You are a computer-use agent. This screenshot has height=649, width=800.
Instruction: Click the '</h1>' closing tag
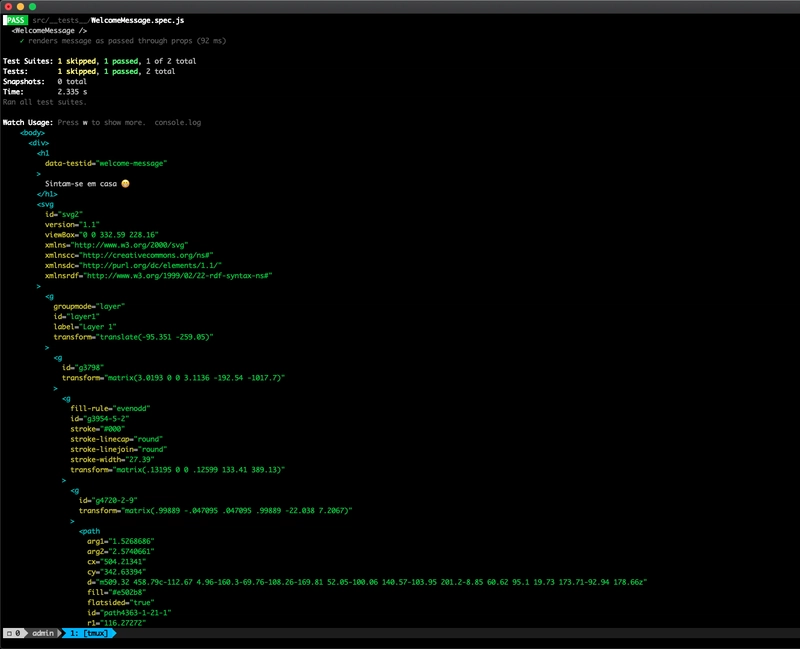pyautogui.click(x=47, y=194)
